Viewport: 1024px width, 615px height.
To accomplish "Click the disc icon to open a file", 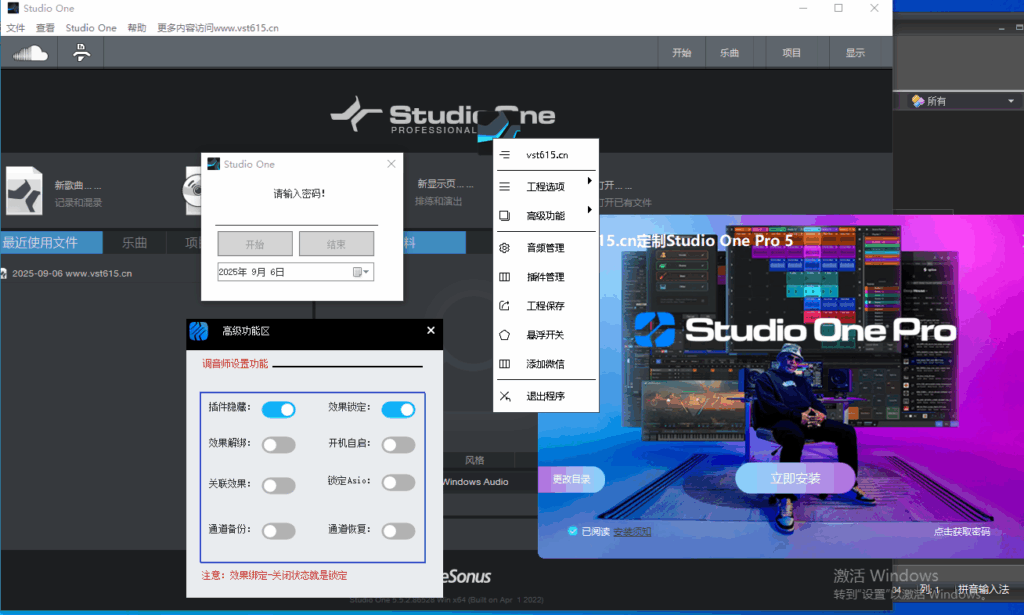I will click(193, 190).
